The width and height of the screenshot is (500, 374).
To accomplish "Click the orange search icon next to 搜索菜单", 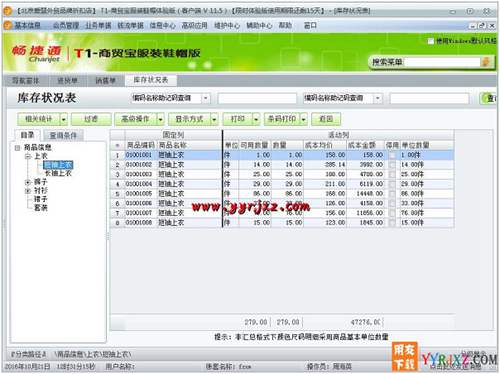I will 486,62.
